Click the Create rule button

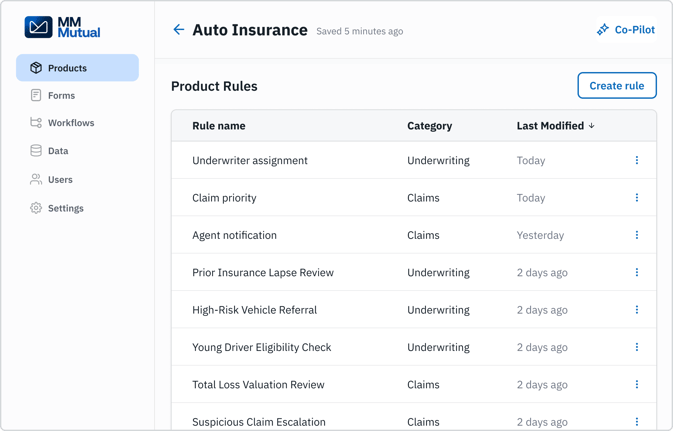point(617,85)
